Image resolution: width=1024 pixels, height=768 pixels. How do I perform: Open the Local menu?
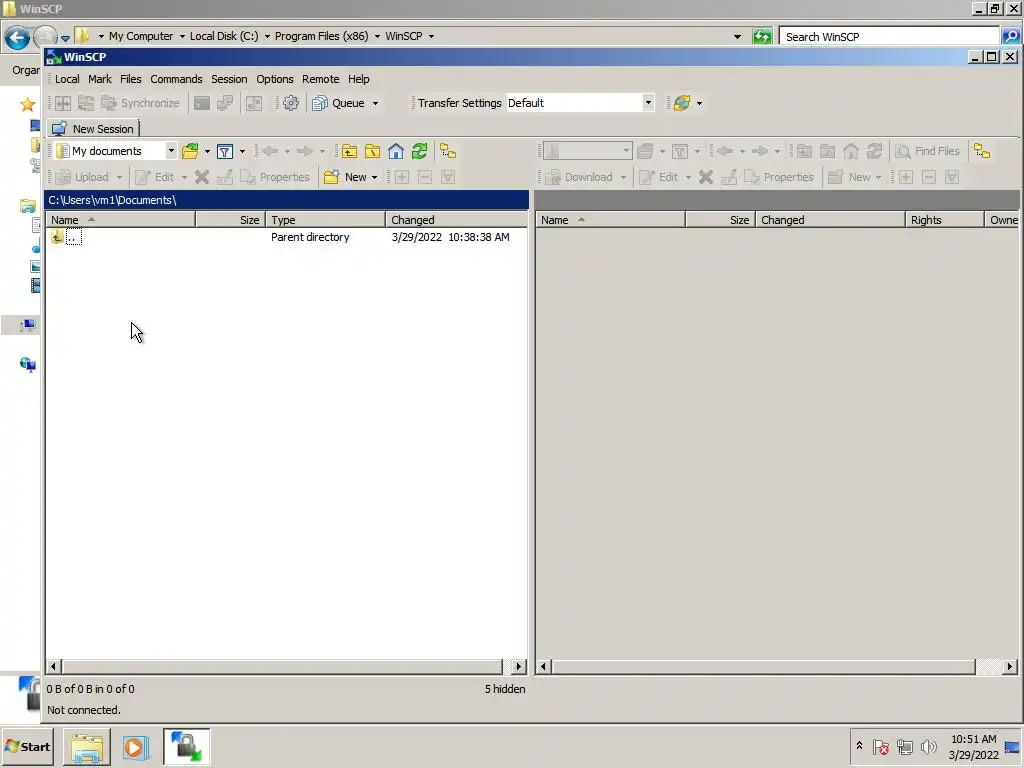(x=67, y=79)
